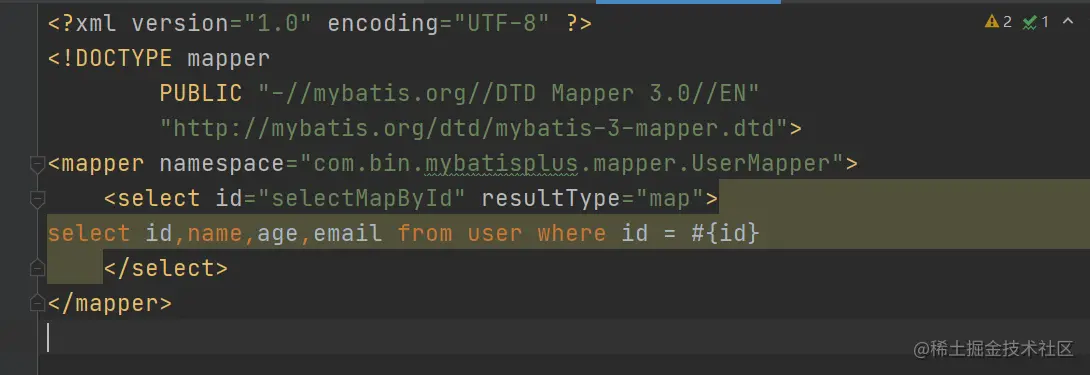Click the "from" keyword in the SQL statement
Image resolution: width=1090 pixels, height=375 pixels.
pos(425,233)
